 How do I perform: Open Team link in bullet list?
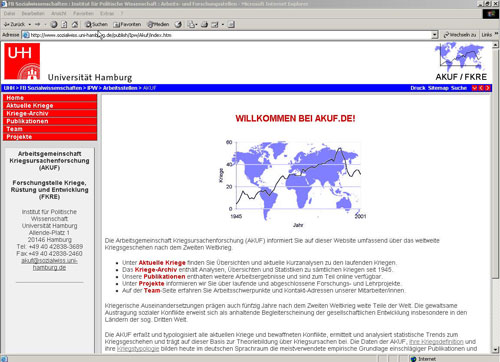[x=152, y=291]
